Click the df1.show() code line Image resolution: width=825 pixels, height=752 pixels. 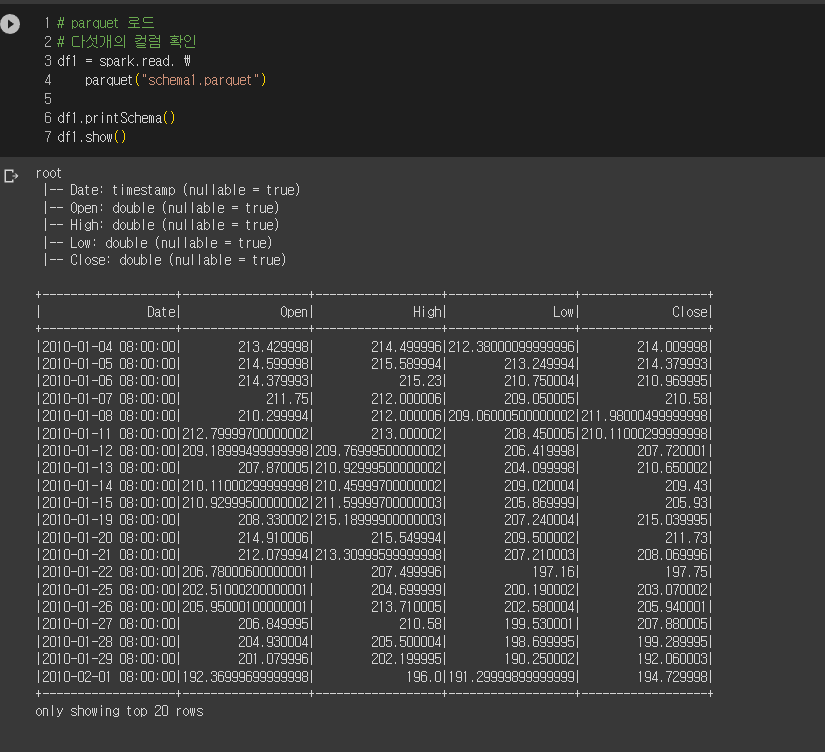[92, 137]
